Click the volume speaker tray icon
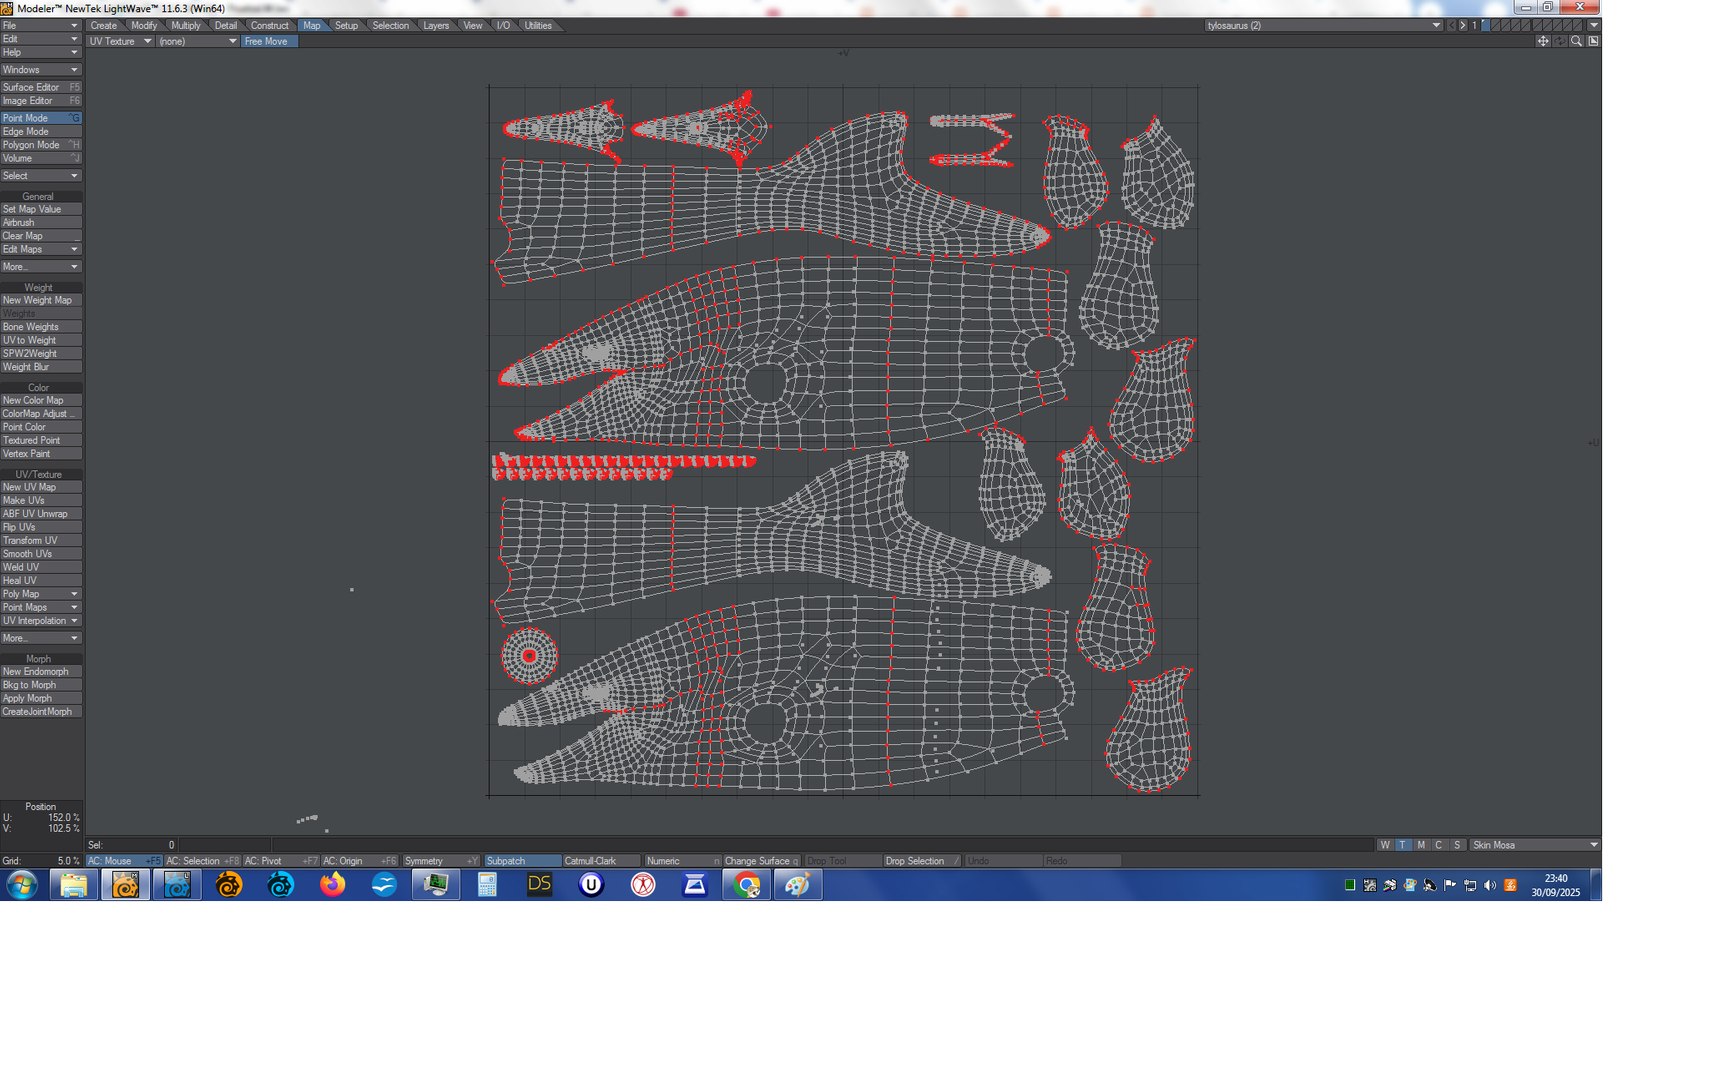 (x=1490, y=885)
